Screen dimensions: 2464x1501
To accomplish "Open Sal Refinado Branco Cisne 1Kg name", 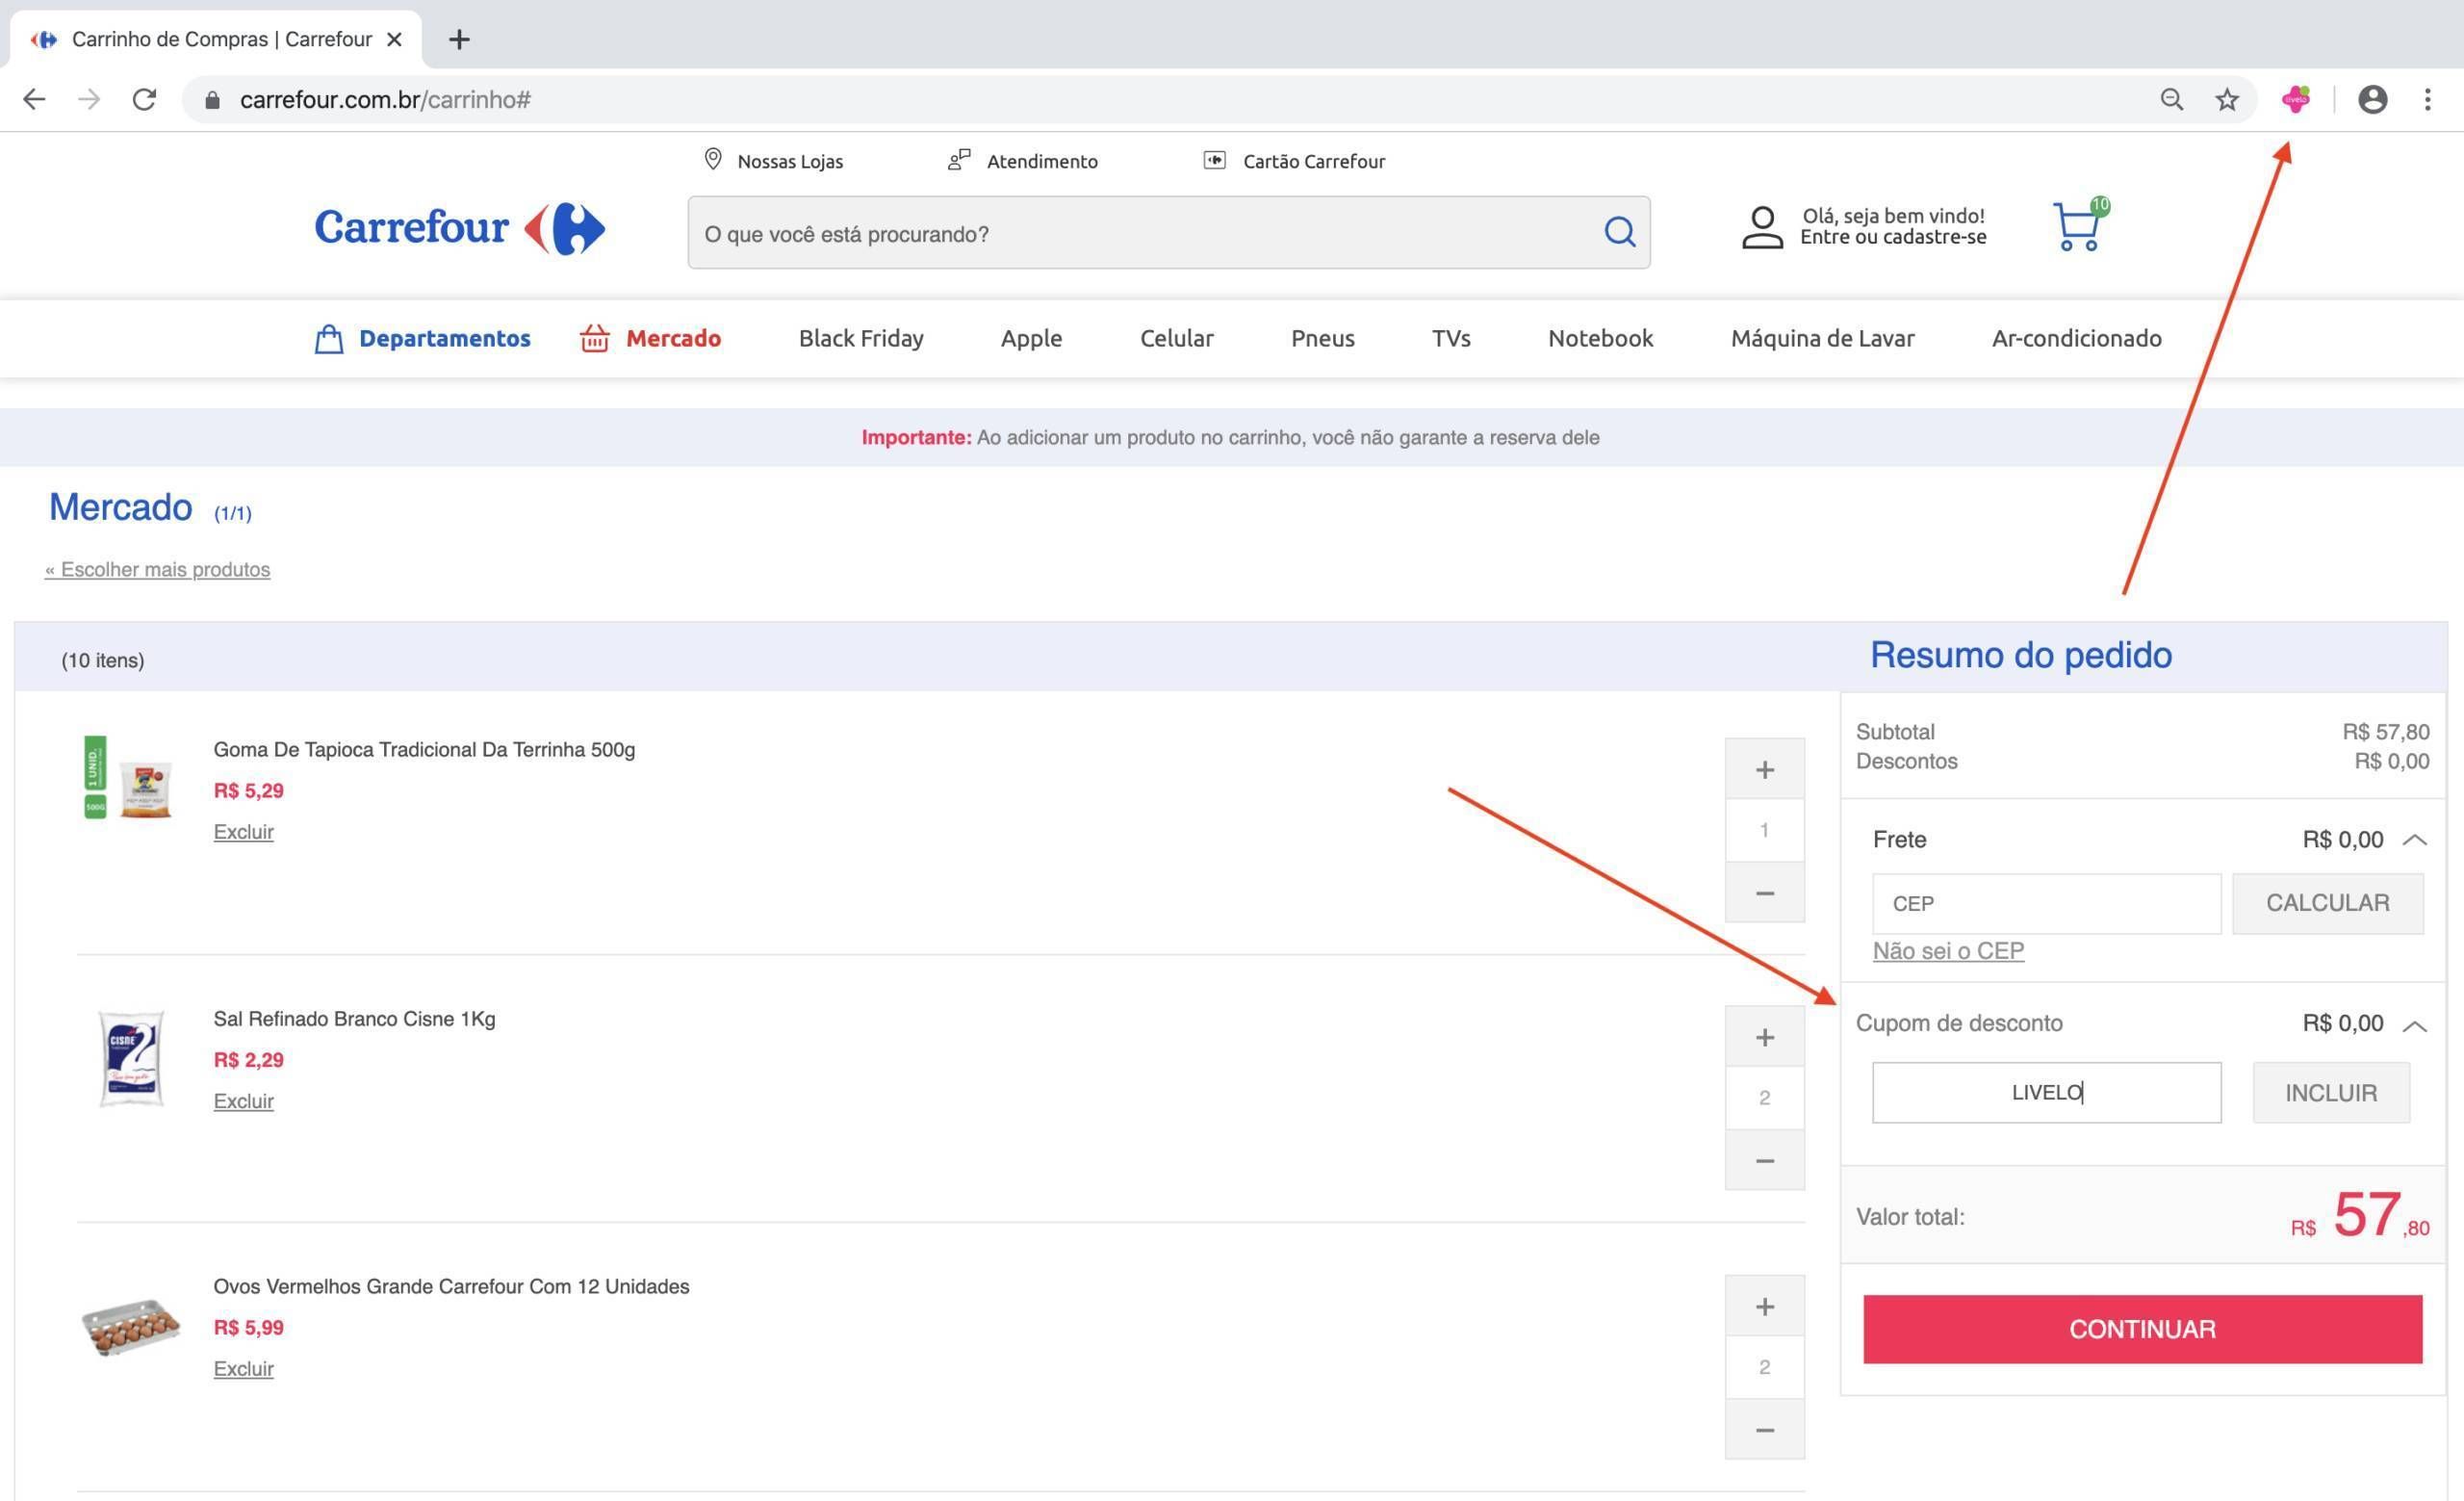I will (x=354, y=1018).
